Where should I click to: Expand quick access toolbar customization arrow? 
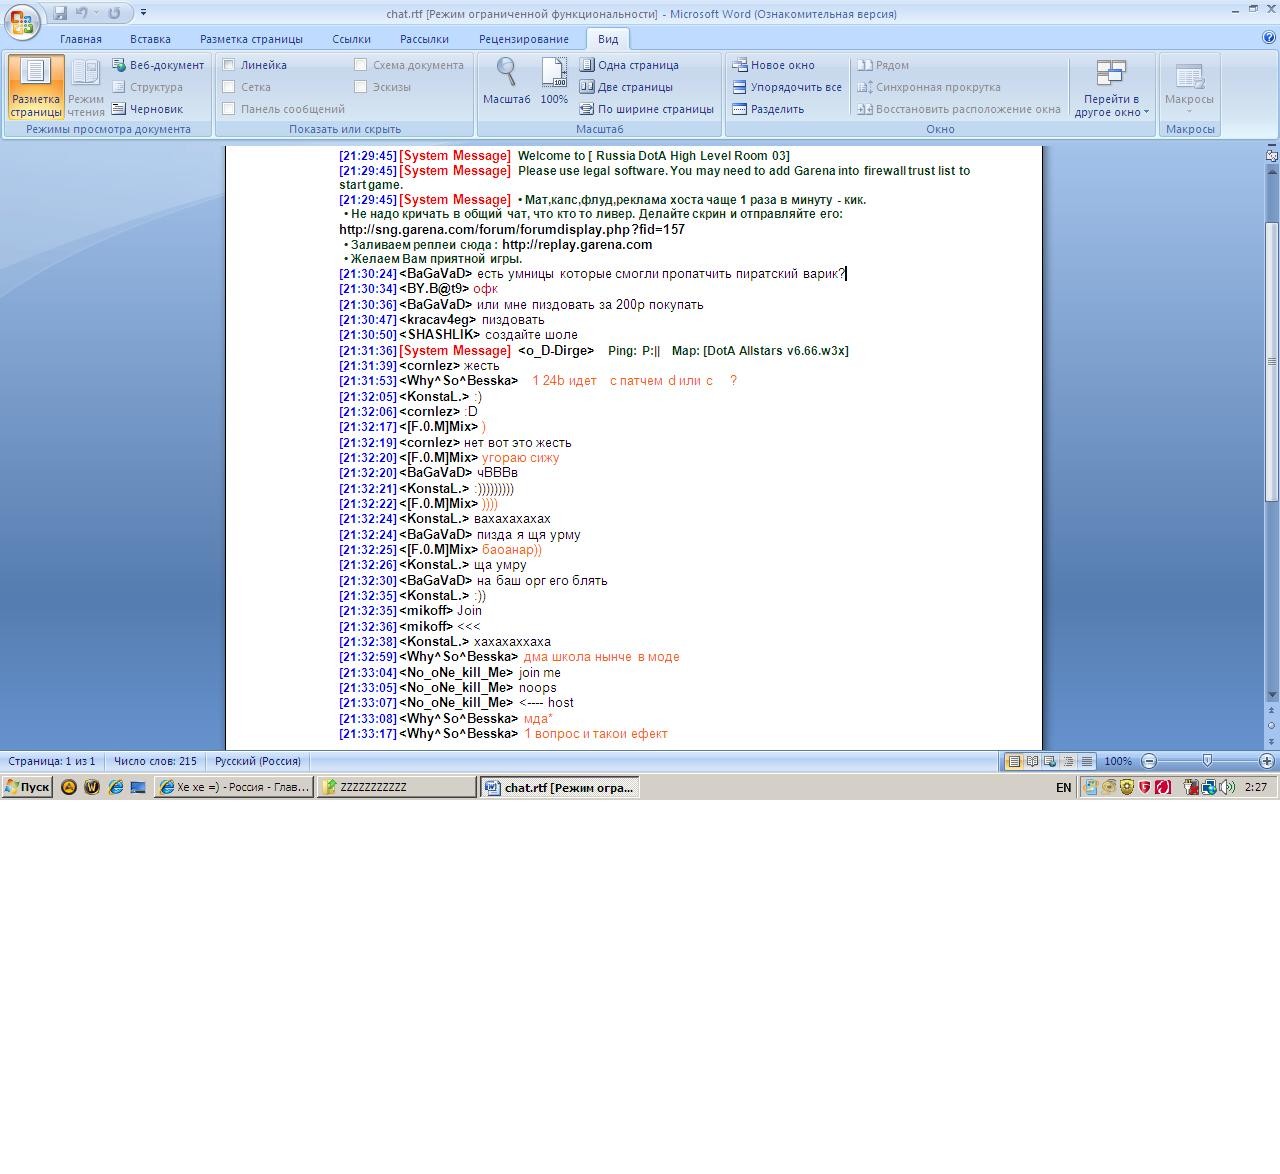143,13
